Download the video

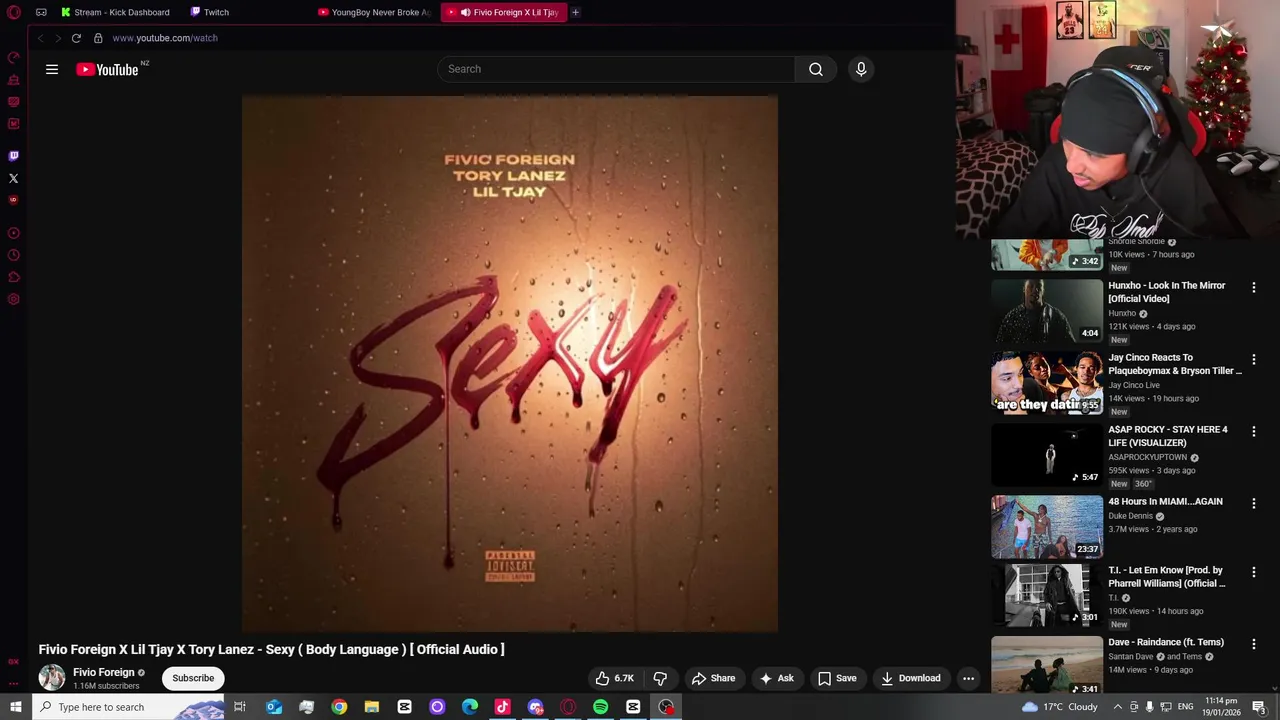click(x=910, y=678)
